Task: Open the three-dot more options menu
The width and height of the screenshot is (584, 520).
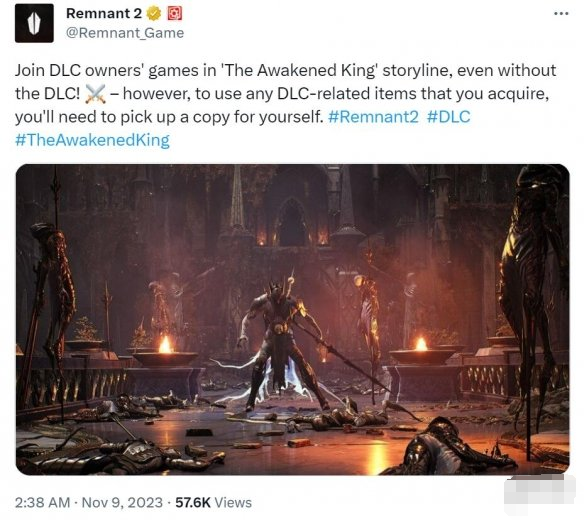Action: click(561, 14)
